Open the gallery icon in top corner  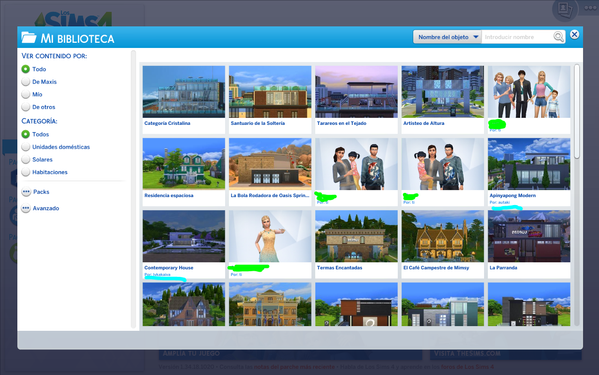point(565,9)
